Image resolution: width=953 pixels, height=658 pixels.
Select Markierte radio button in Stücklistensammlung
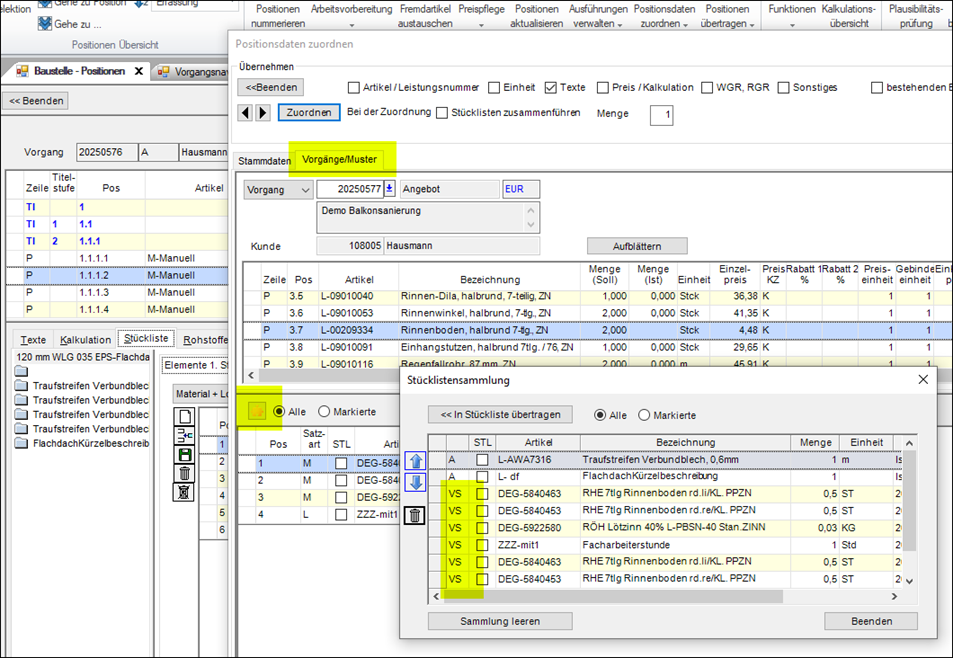click(x=644, y=415)
